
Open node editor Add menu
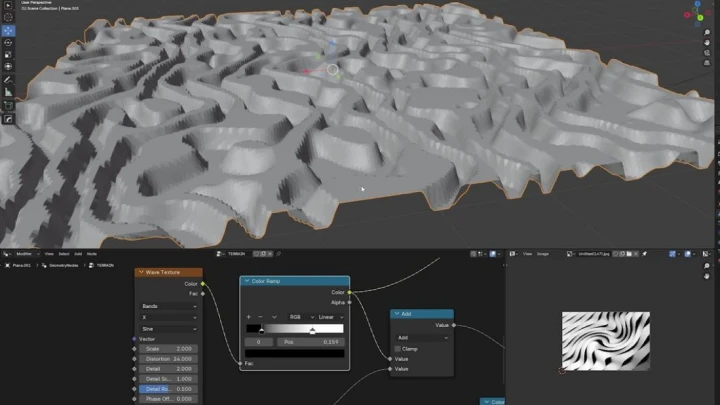(x=78, y=253)
